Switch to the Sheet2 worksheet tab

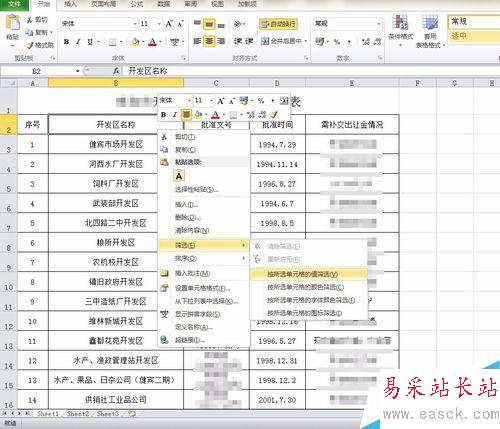tap(78, 414)
